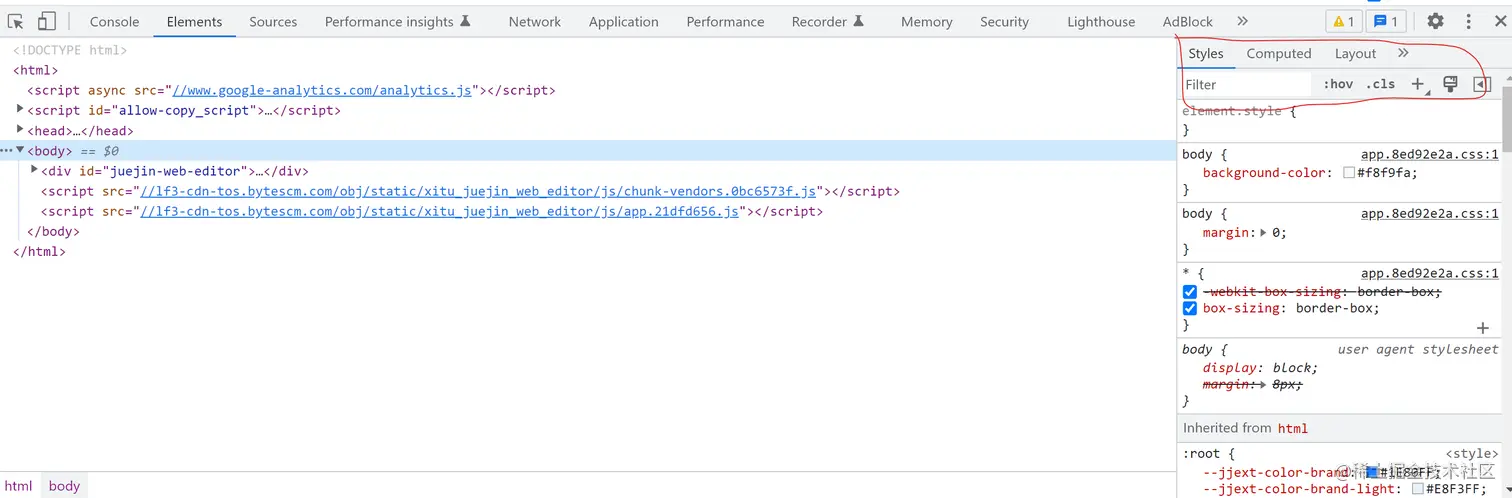Click the element.style rule block
The width and height of the screenshot is (1512, 498).
point(1339,120)
